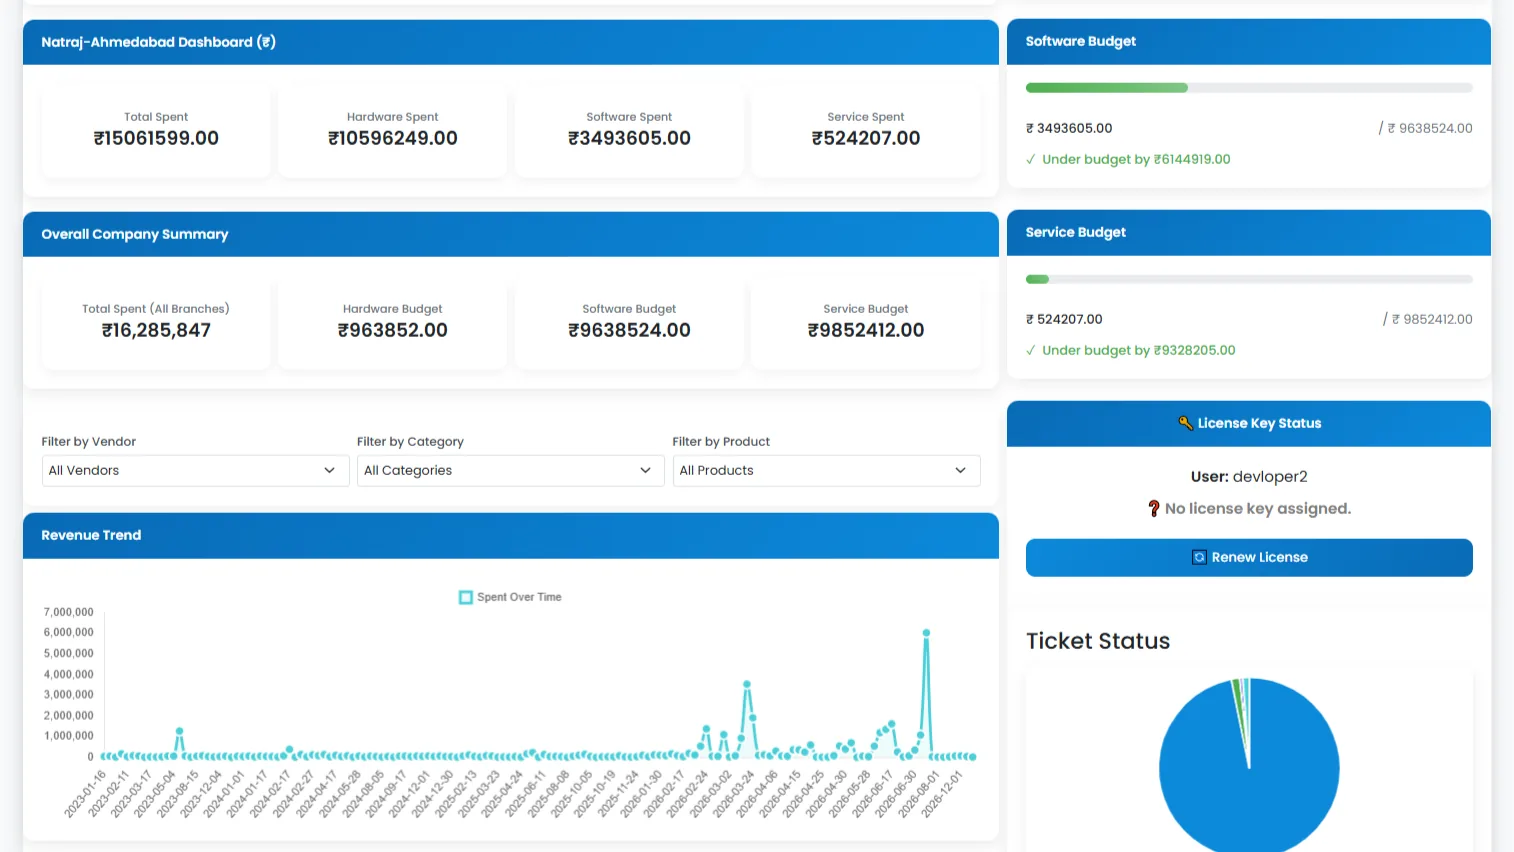Viewport: 1514px width, 852px height.
Task: Click the Overall Company Summary header
Action: (511, 234)
